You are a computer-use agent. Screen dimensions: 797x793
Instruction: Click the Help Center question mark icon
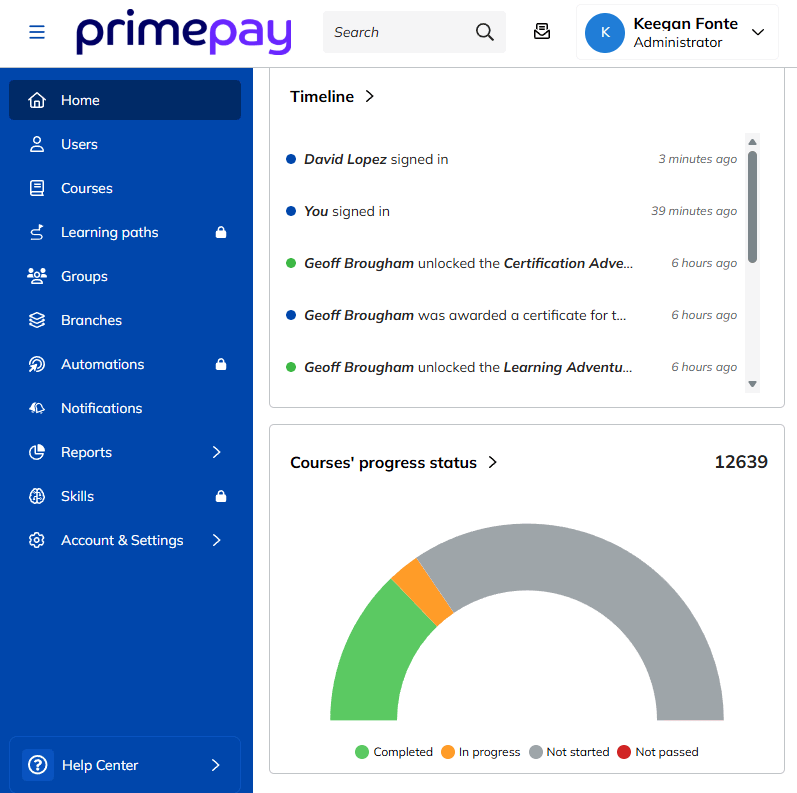(x=38, y=765)
